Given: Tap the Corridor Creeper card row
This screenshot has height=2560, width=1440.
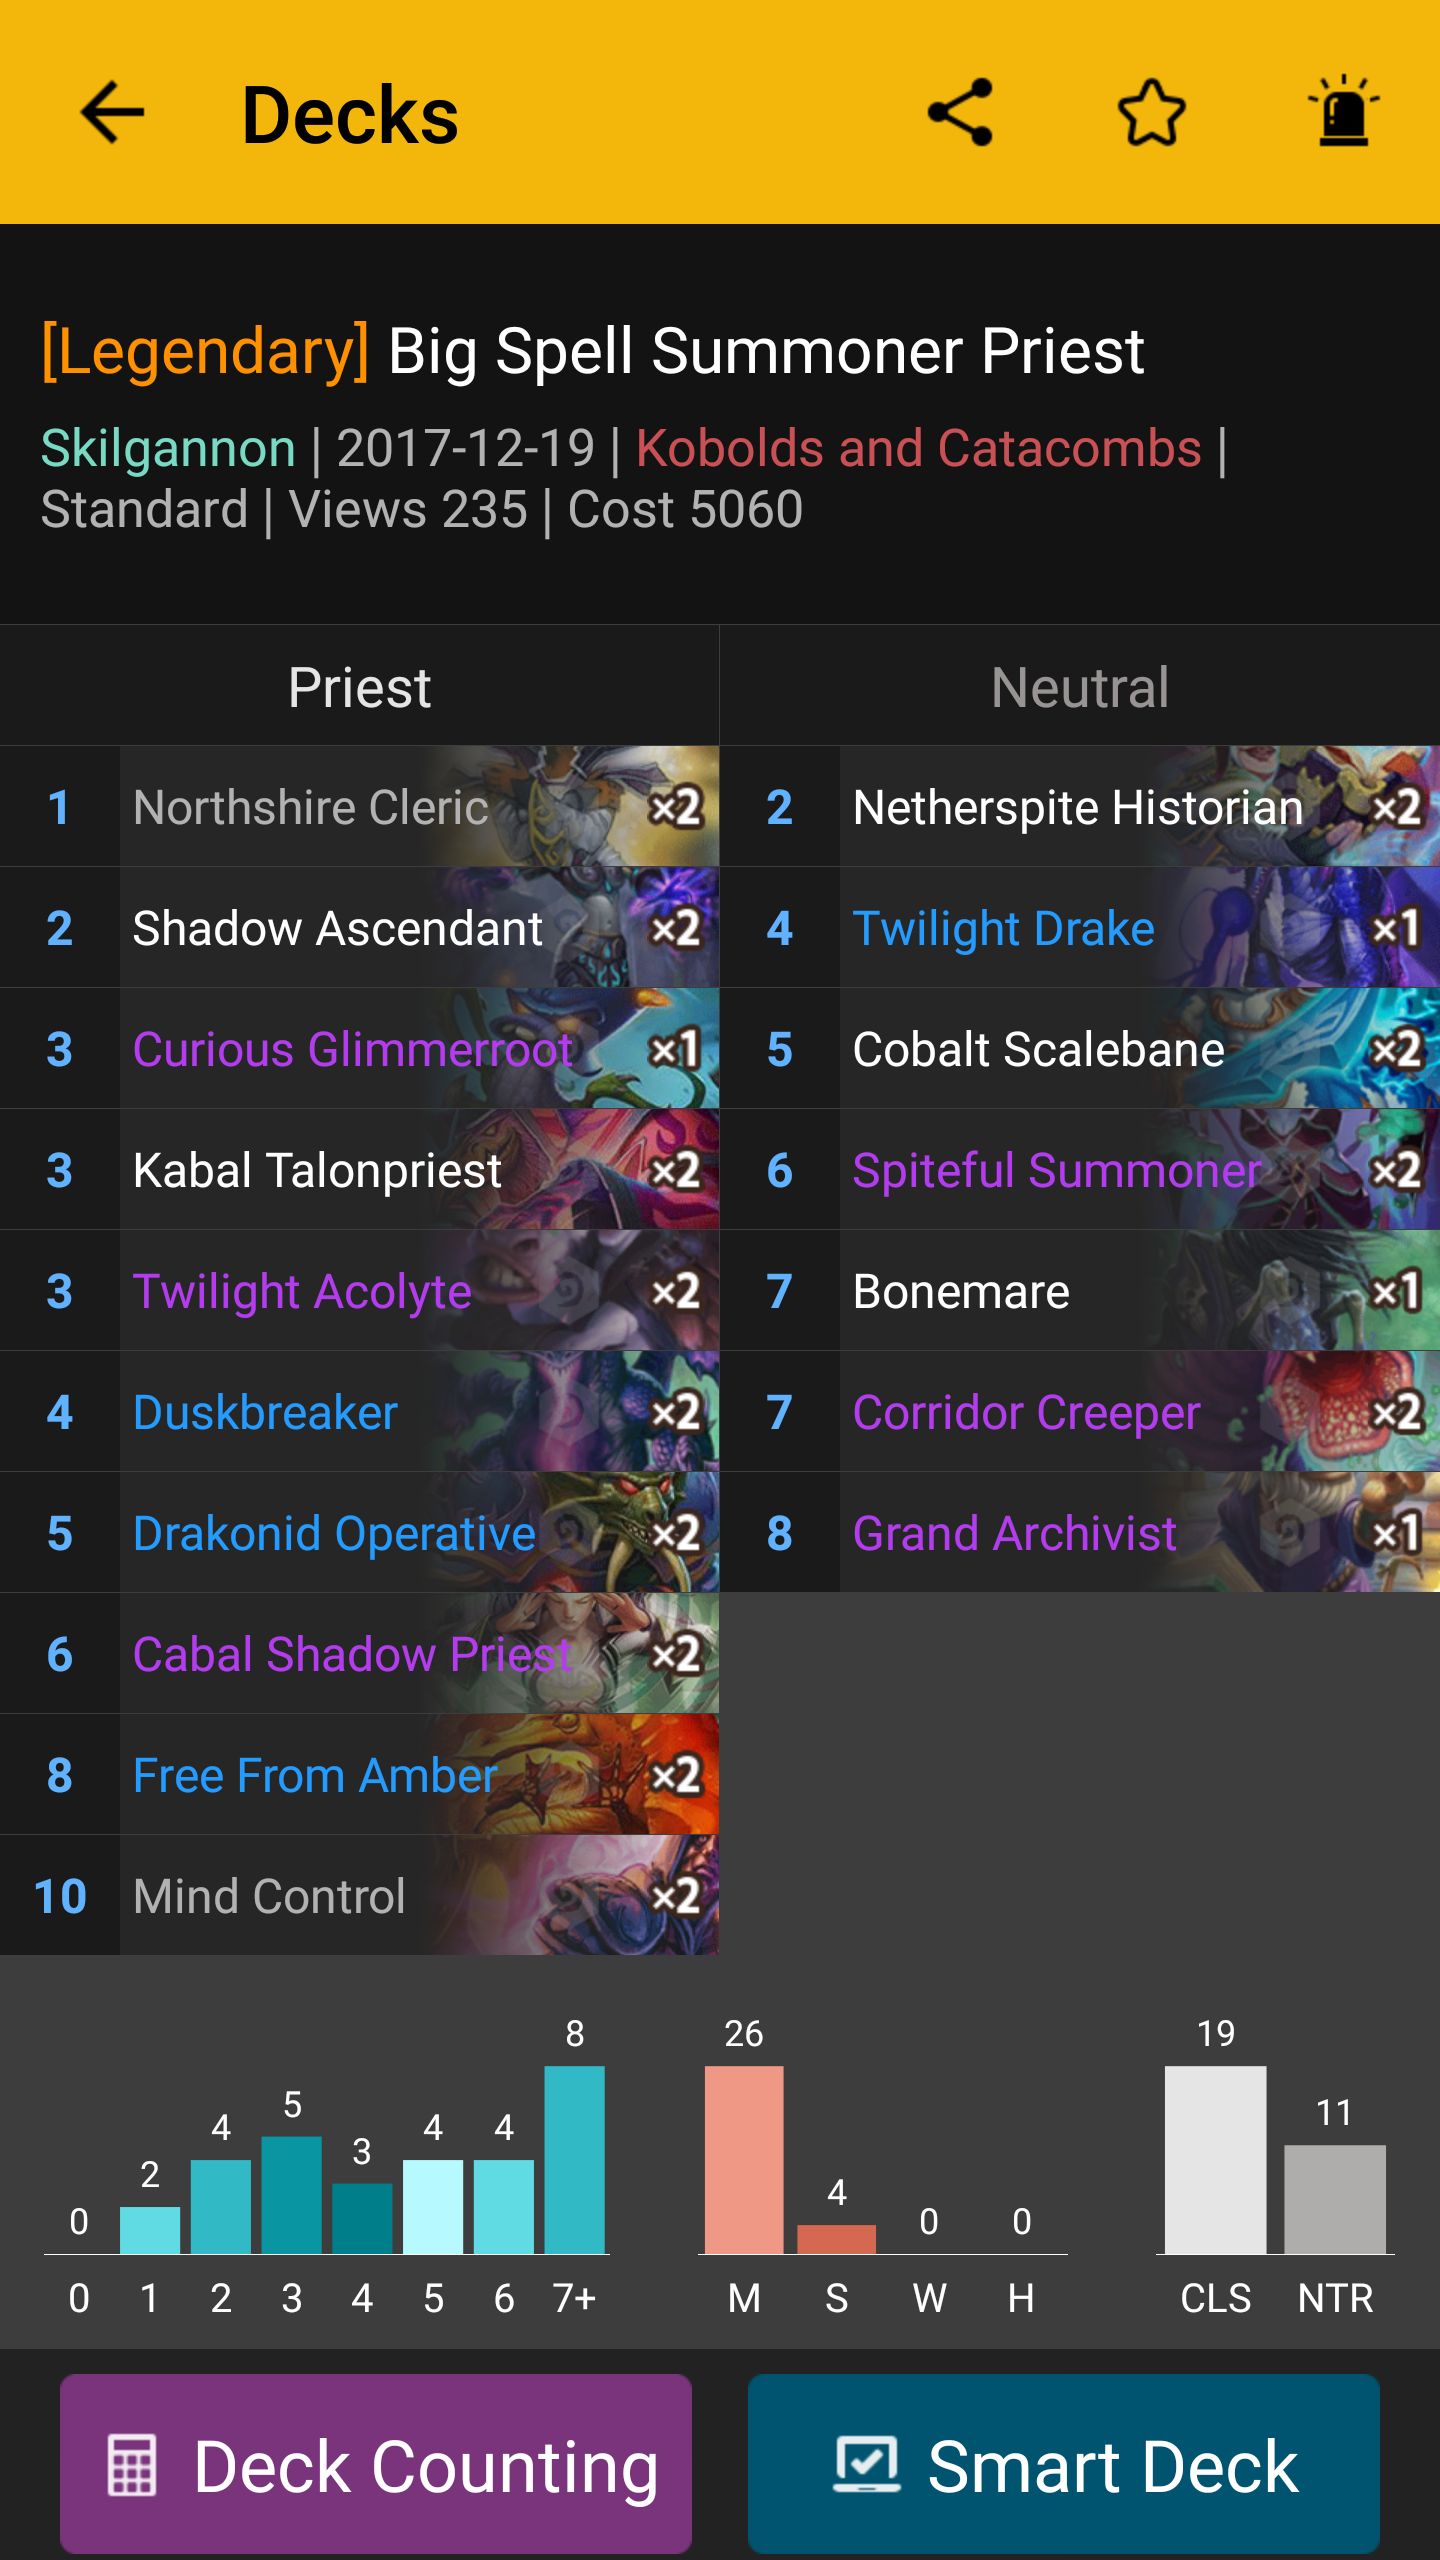Looking at the screenshot, I should pos(1080,1412).
